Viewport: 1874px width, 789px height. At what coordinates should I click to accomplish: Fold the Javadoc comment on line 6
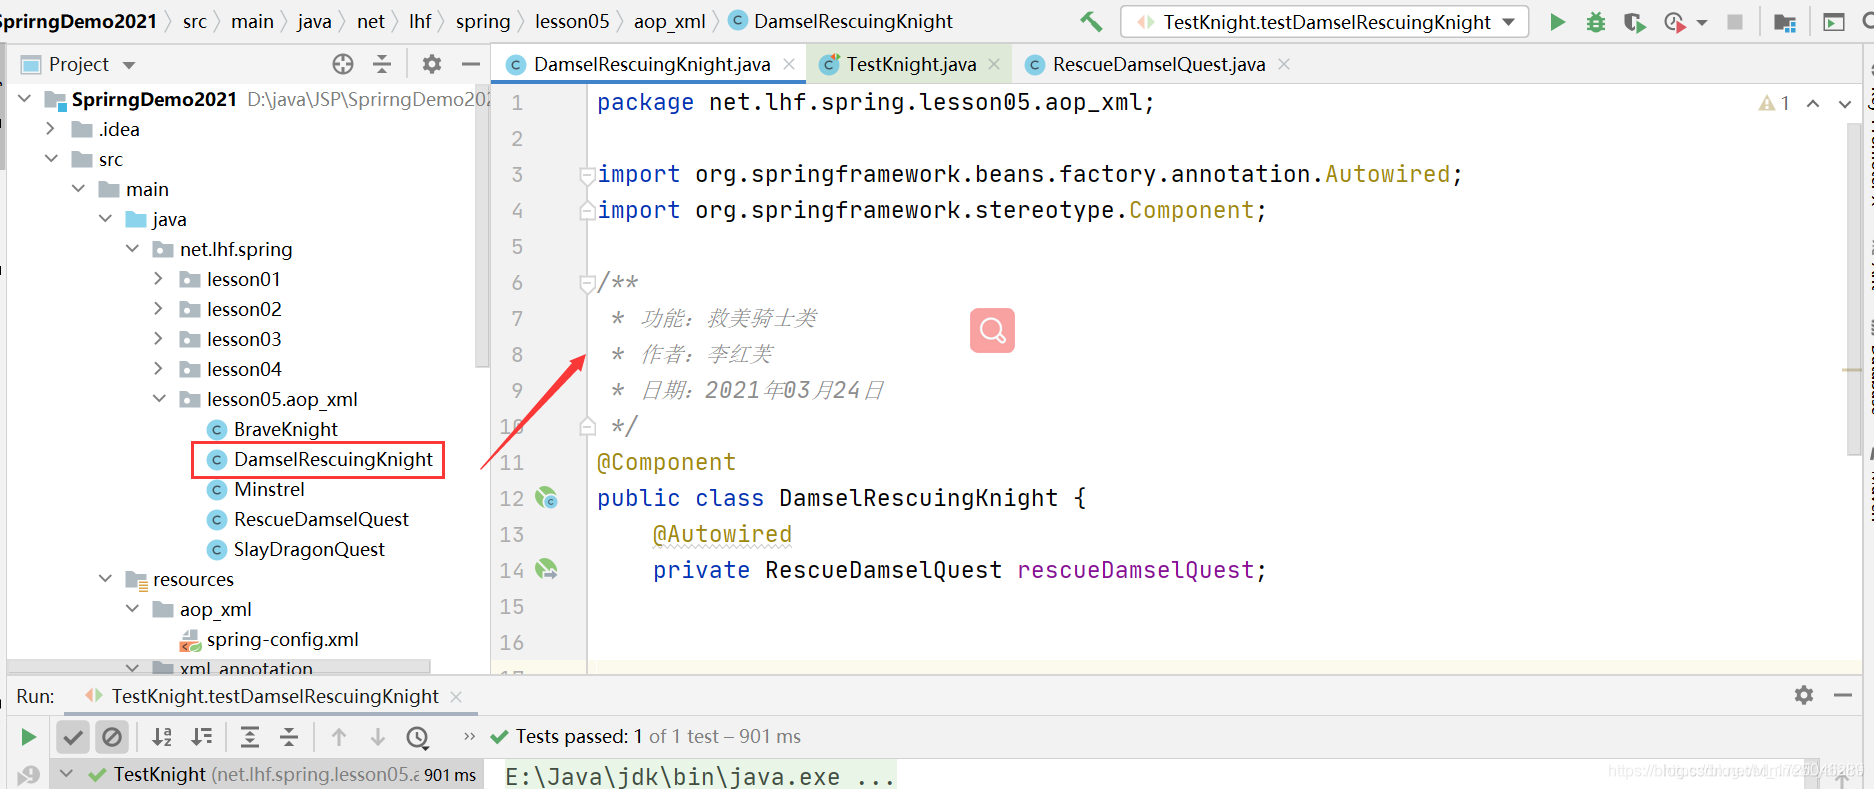pos(587,283)
